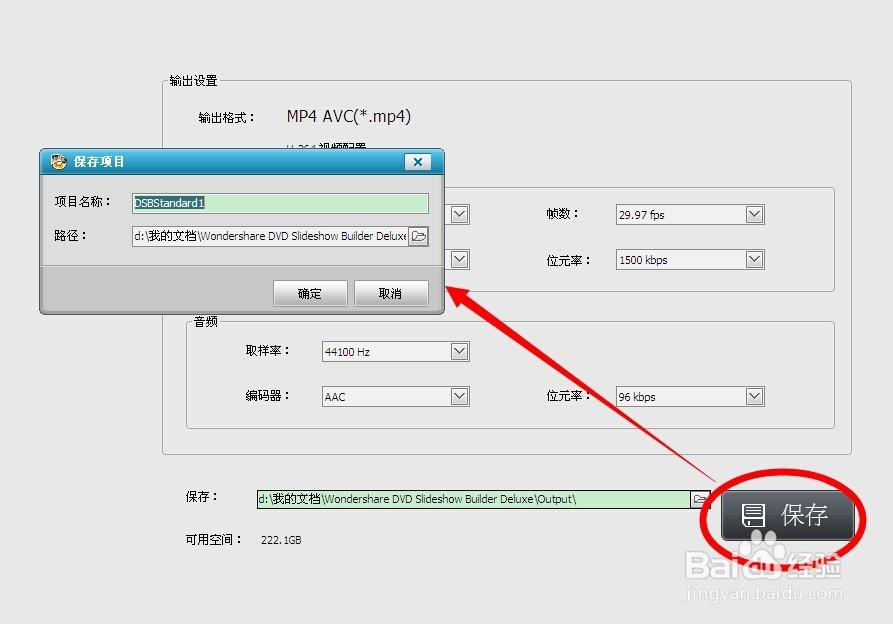
Task: Browse folder icon beside output save path
Action: 700,499
